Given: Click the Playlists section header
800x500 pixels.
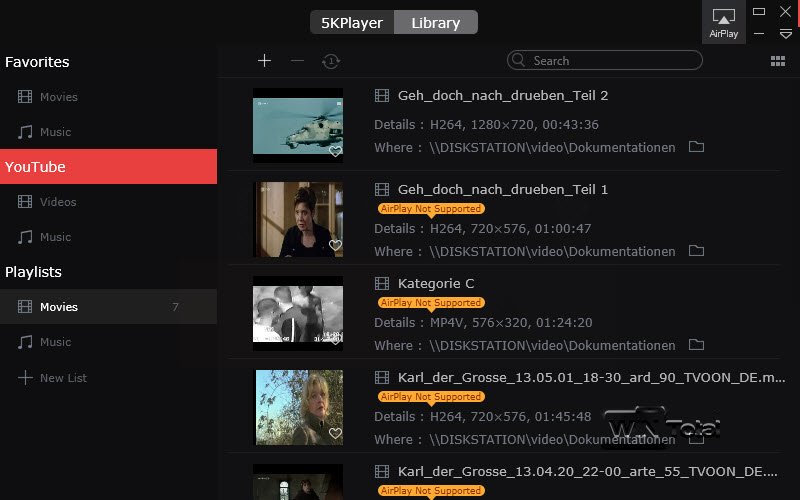Looking at the screenshot, I should click(x=33, y=272).
